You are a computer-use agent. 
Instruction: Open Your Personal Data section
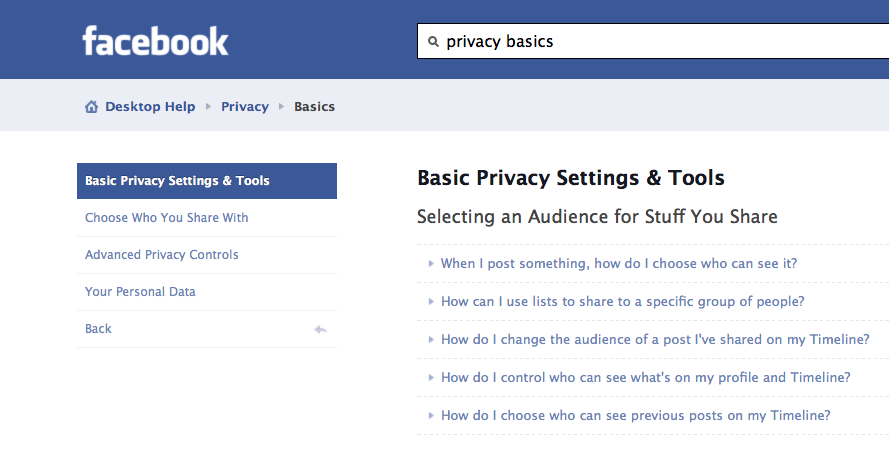click(207, 292)
